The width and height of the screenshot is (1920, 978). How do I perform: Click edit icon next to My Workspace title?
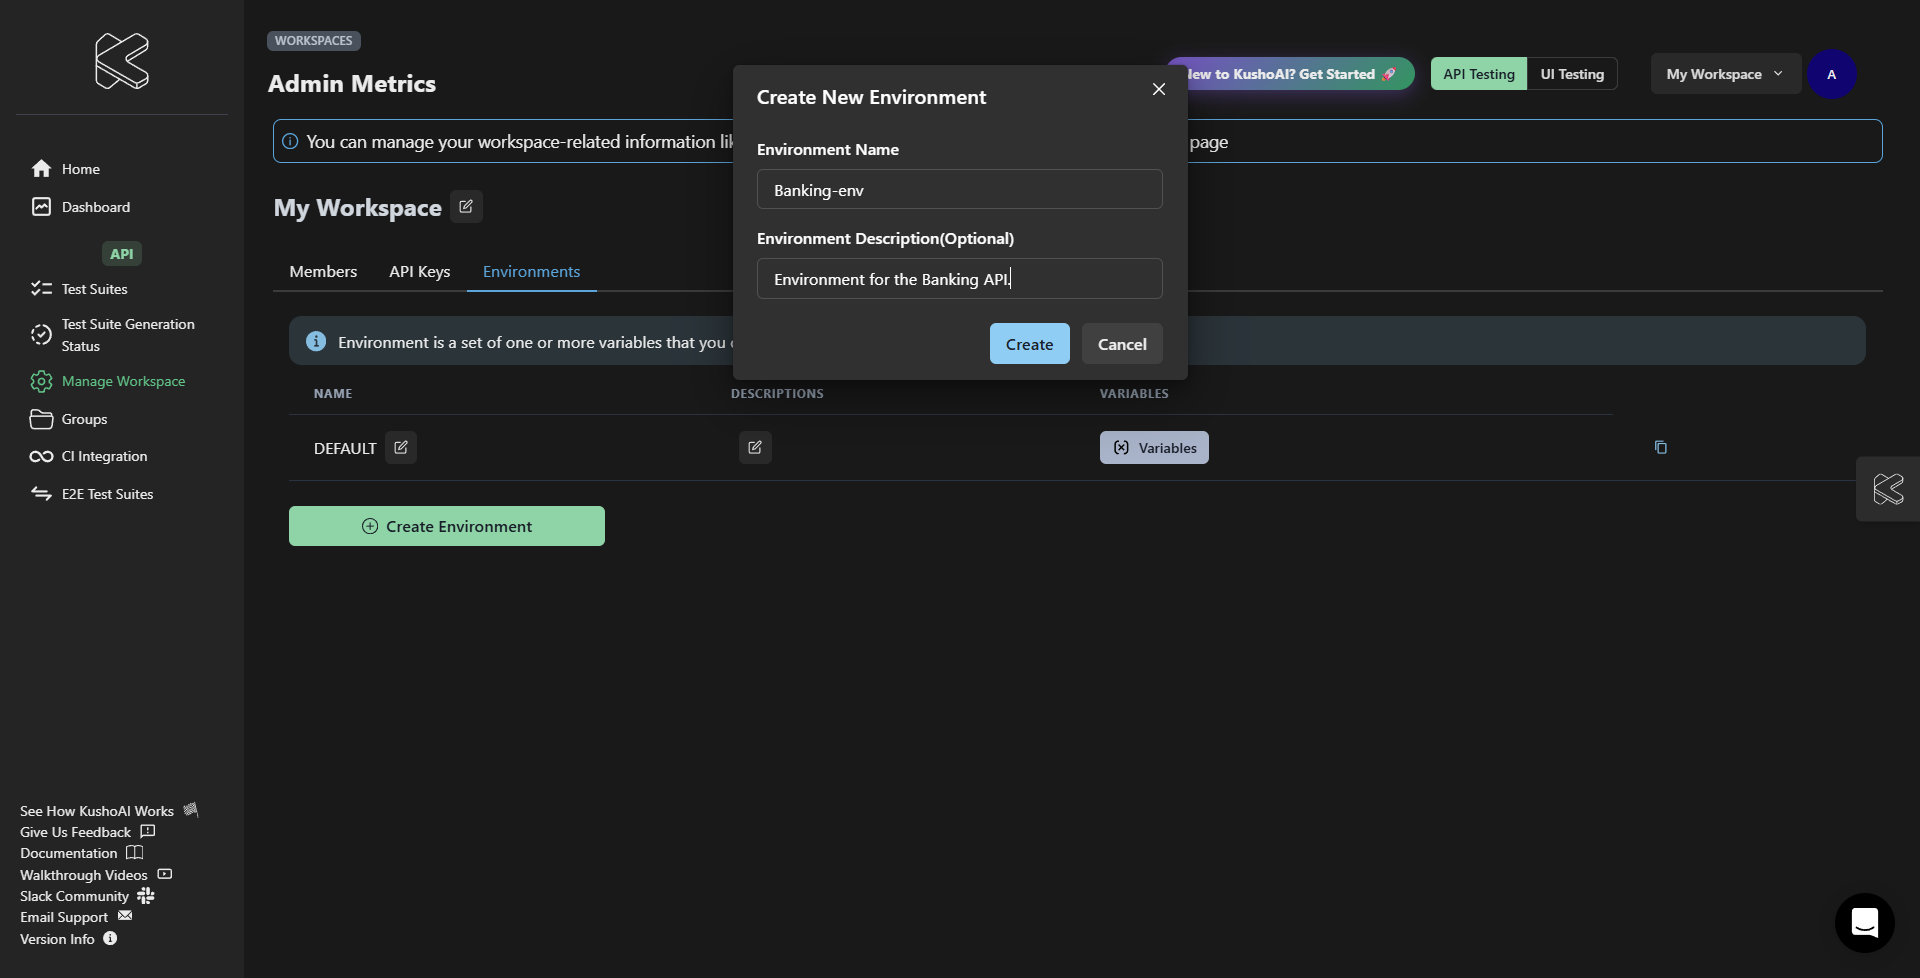(466, 207)
